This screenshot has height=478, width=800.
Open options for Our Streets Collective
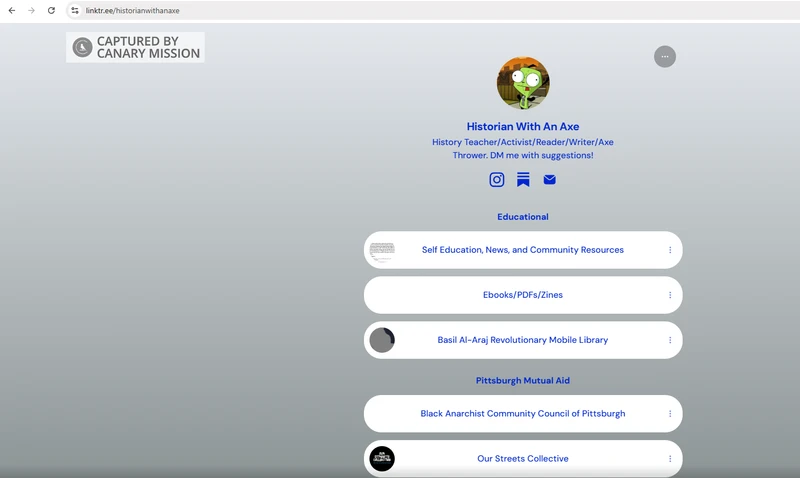tap(670, 459)
